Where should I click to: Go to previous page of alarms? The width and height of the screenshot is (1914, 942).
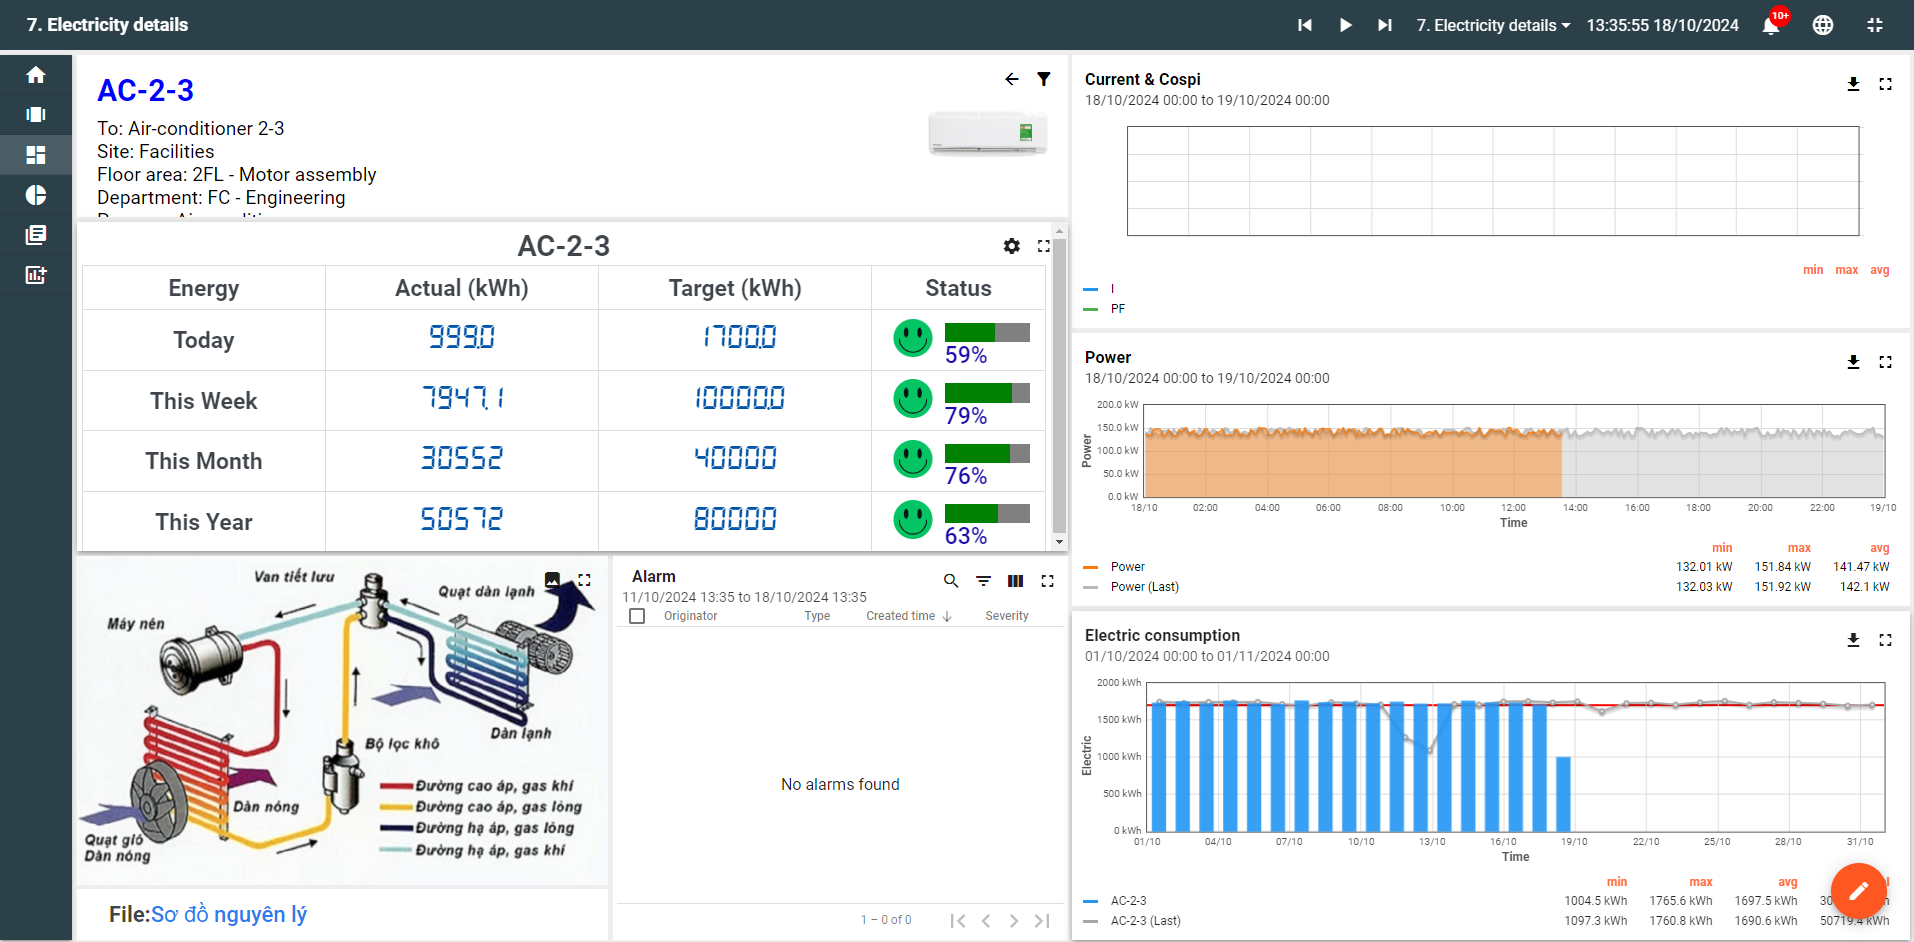[x=986, y=921]
